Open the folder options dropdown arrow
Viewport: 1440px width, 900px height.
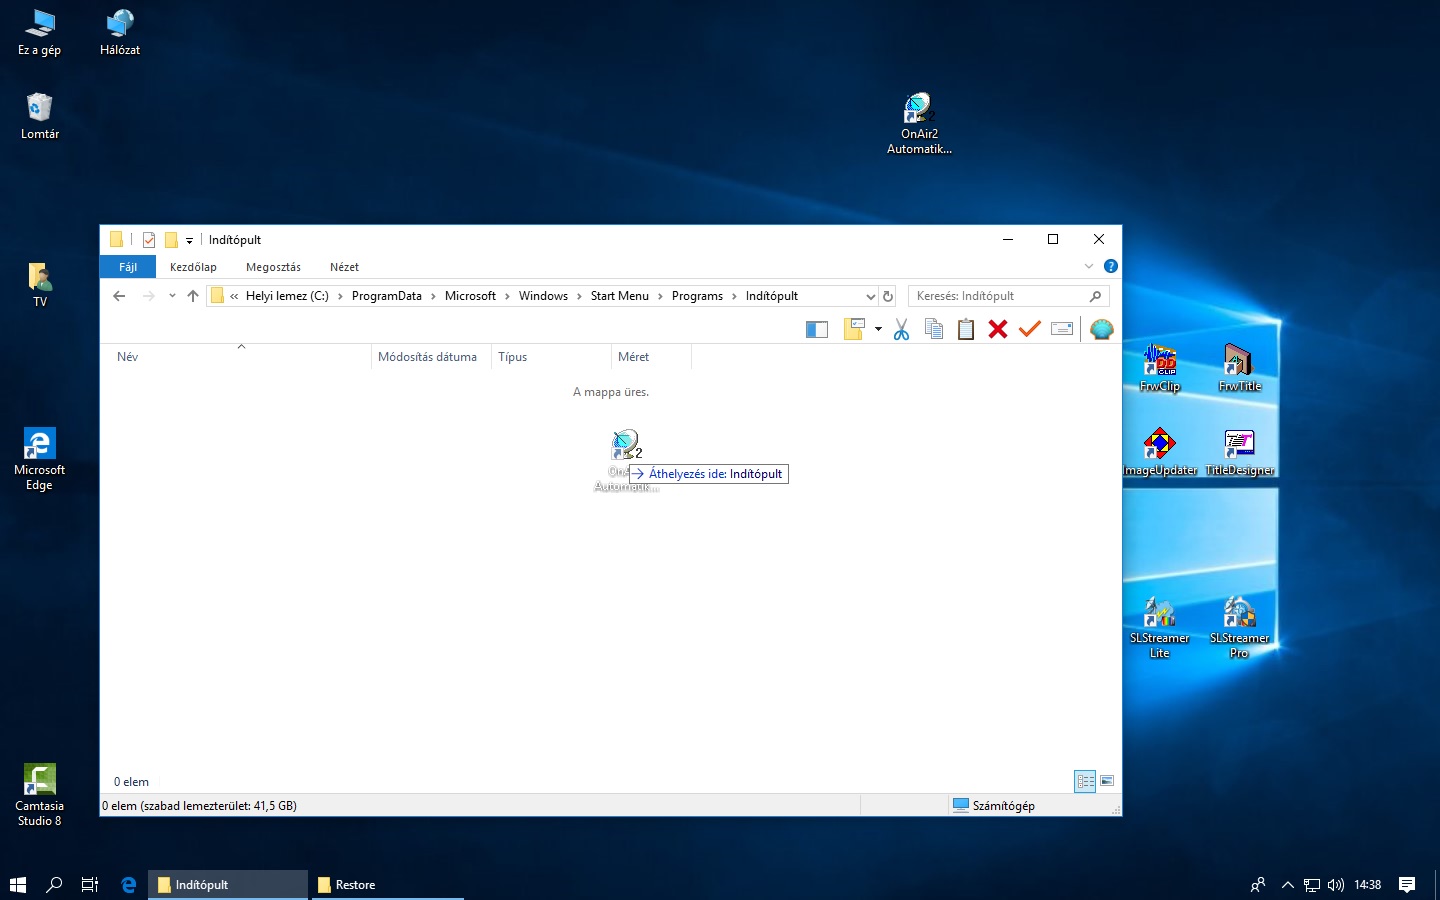point(878,329)
